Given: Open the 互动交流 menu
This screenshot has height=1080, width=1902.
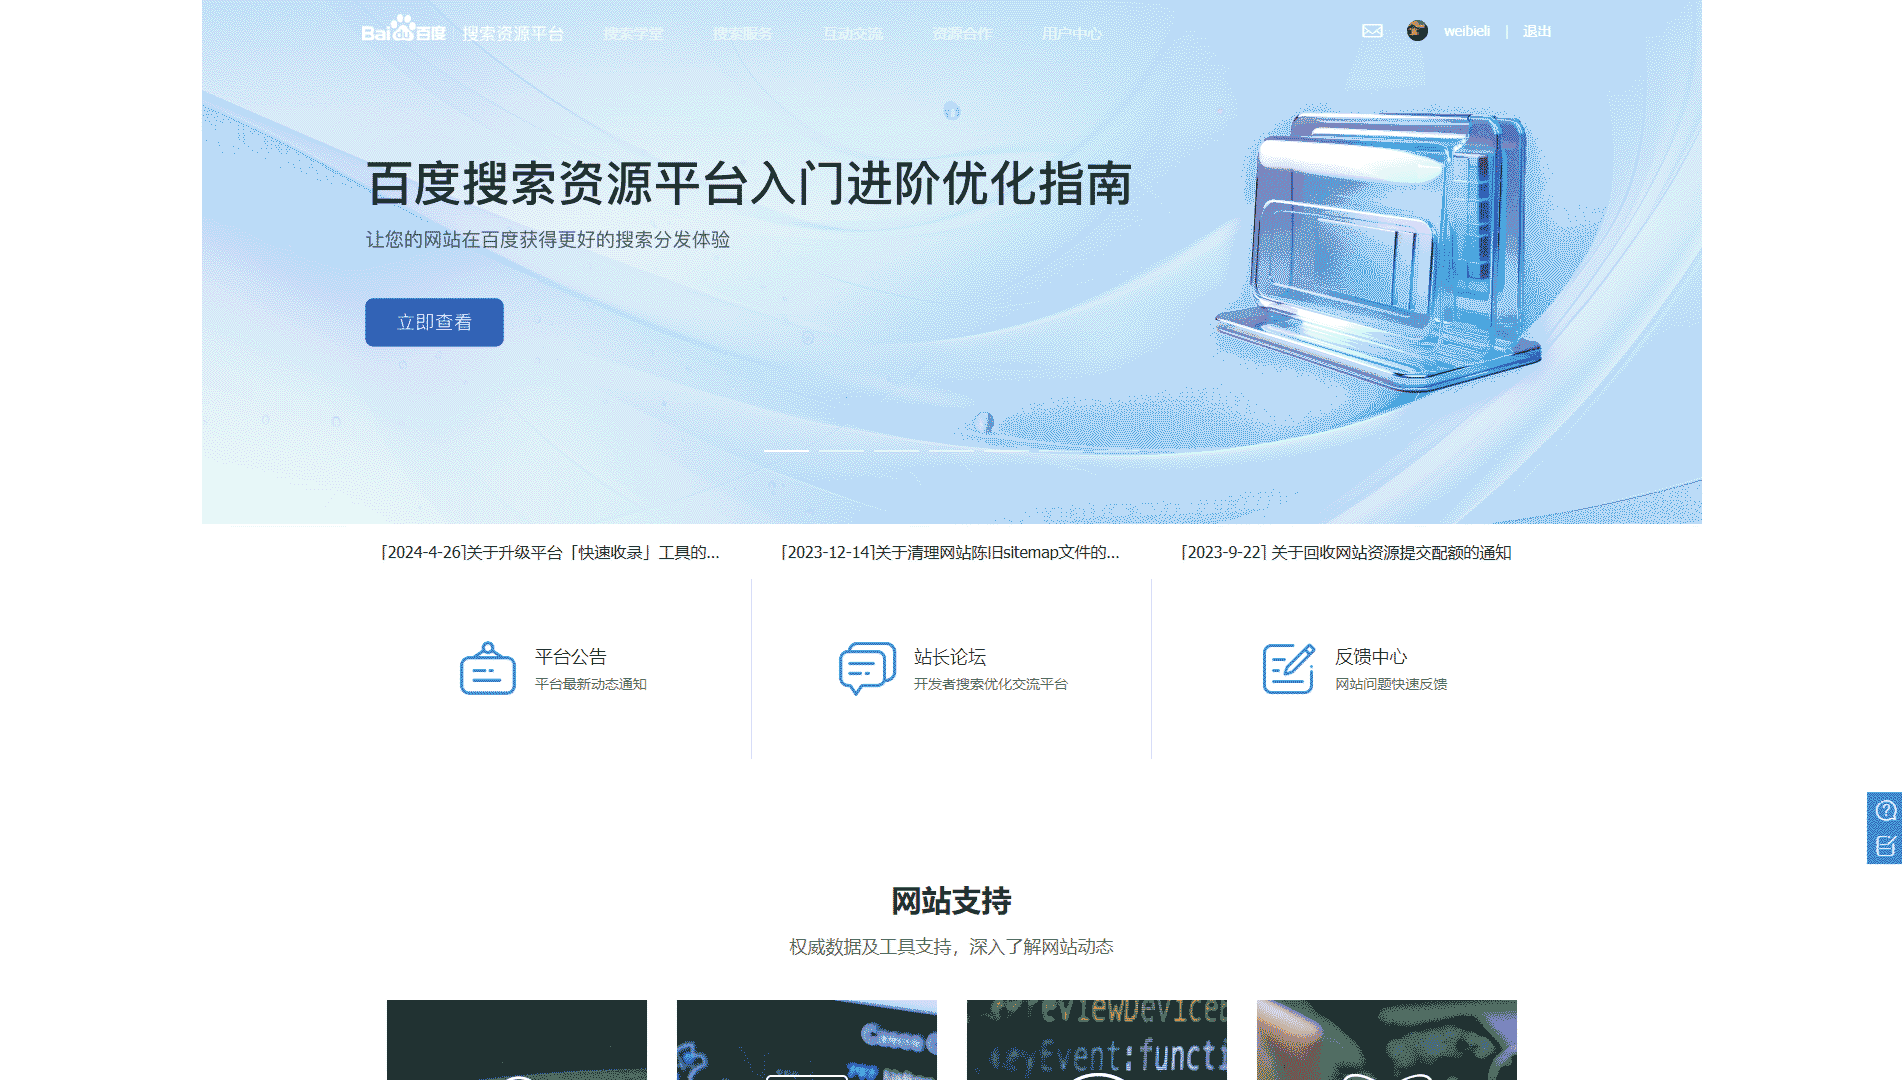Looking at the screenshot, I should click(853, 33).
